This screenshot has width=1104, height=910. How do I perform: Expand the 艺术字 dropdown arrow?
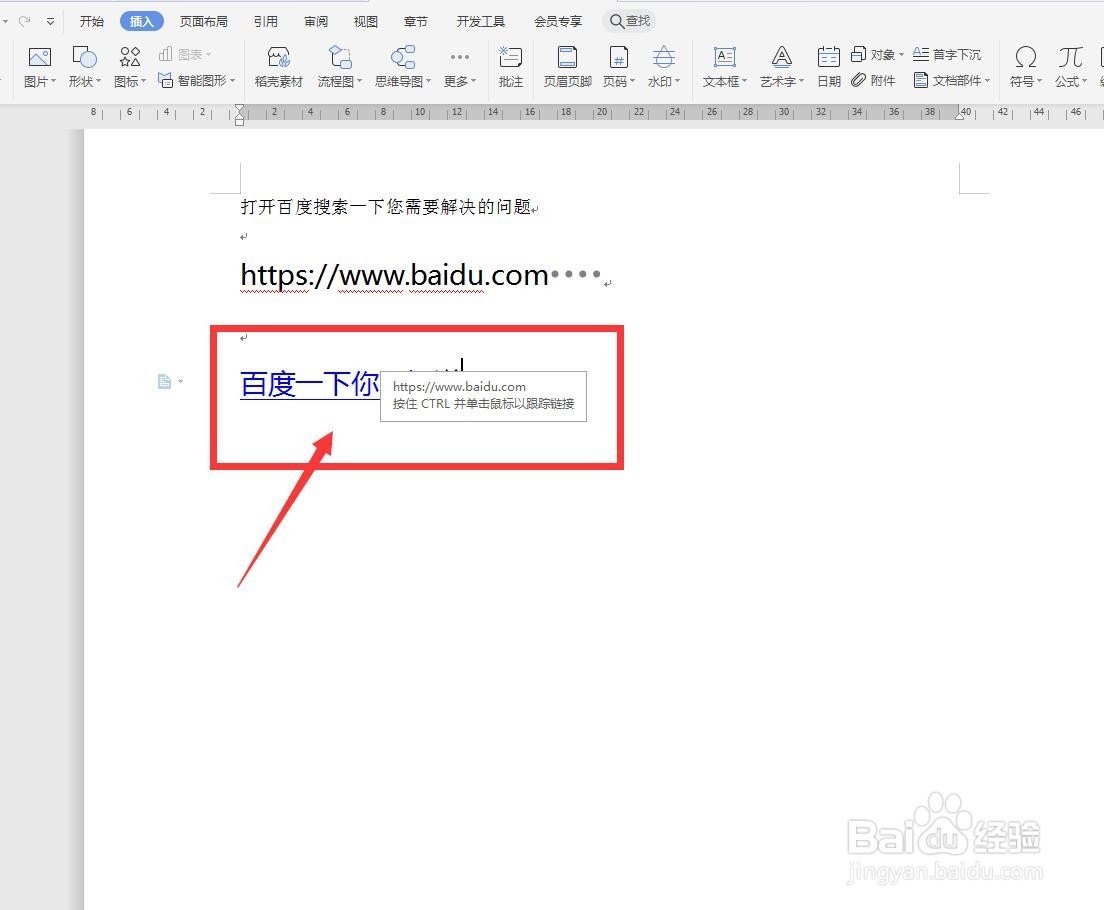801,82
